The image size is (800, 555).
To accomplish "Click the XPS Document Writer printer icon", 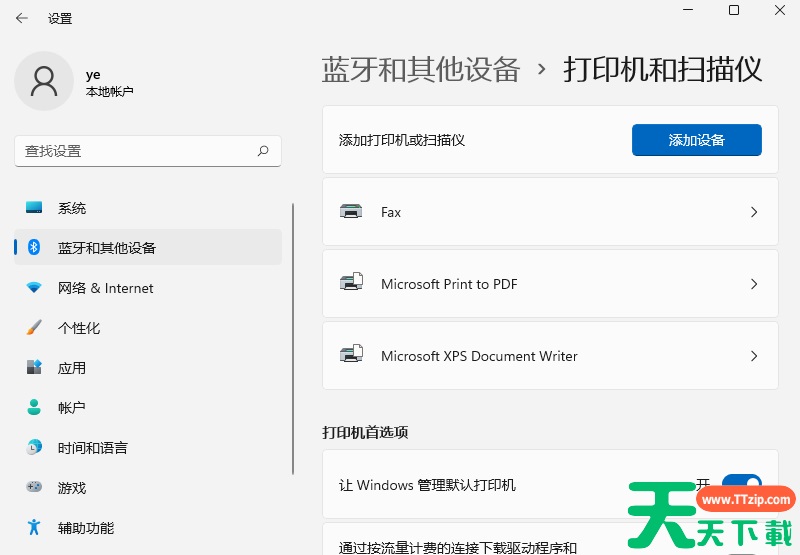I will (x=351, y=354).
